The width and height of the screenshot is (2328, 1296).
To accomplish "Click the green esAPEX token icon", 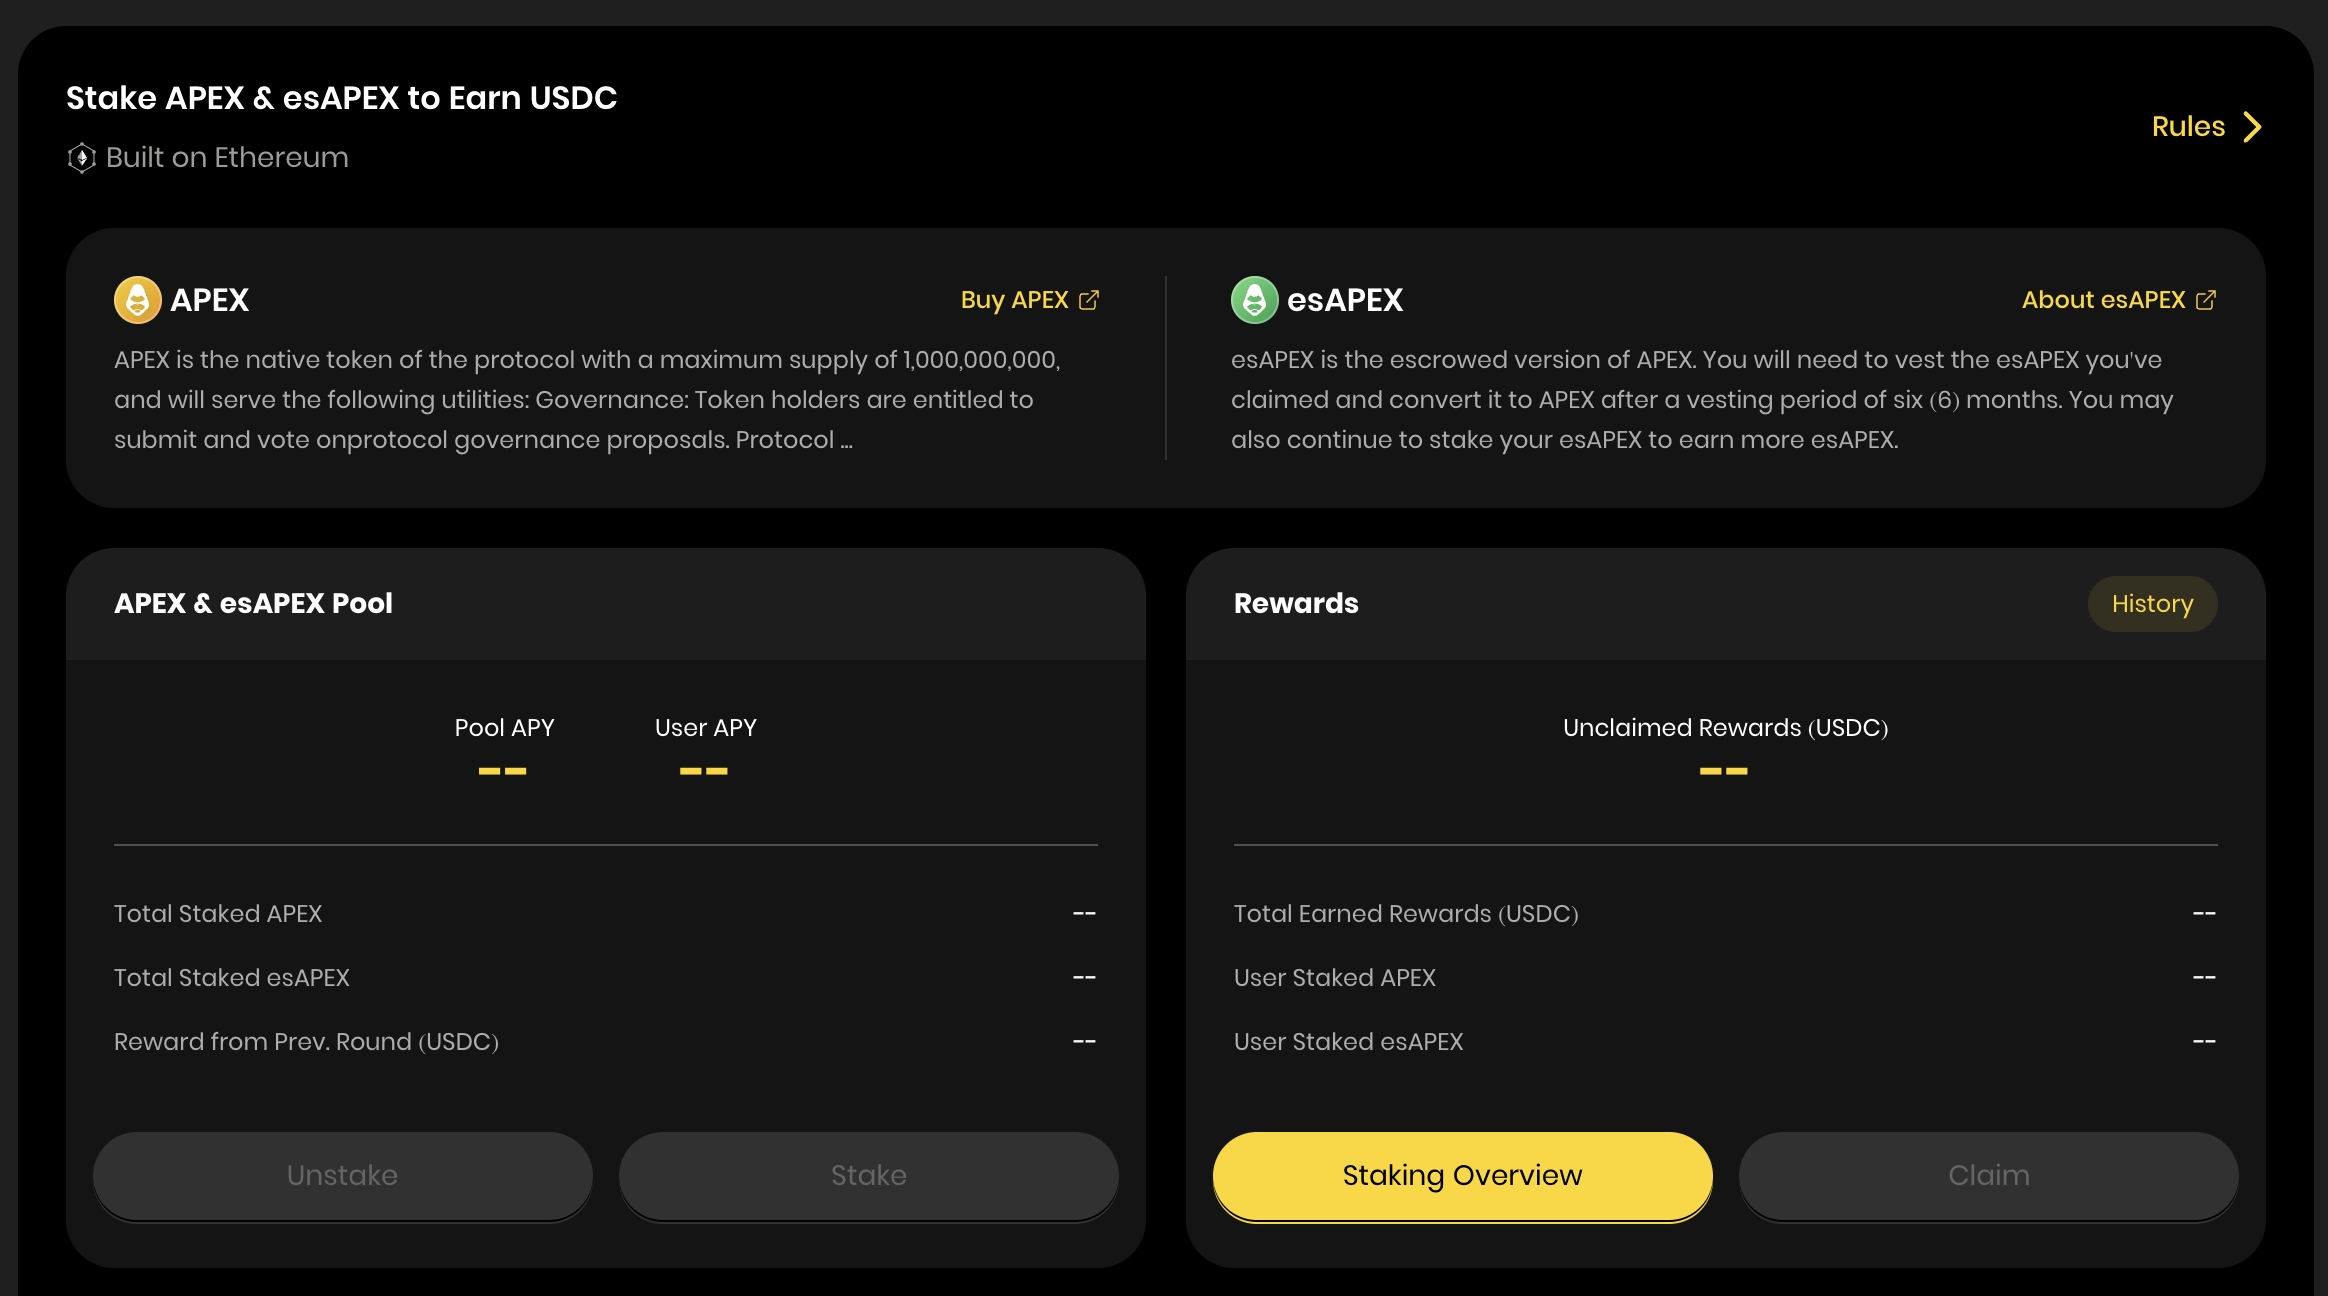I will pos(1255,300).
